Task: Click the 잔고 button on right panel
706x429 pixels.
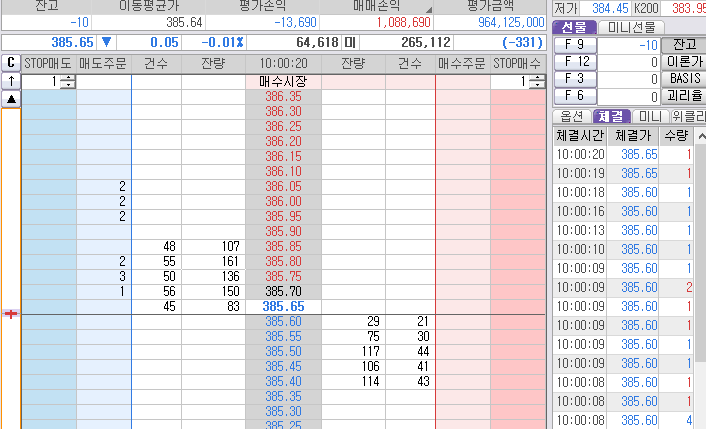Action: pyautogui.click(x=684, y=45)
